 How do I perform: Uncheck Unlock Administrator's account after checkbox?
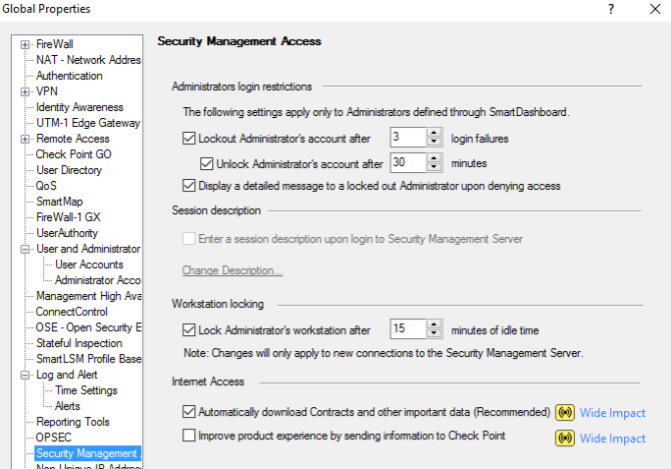tap(207, 162)
